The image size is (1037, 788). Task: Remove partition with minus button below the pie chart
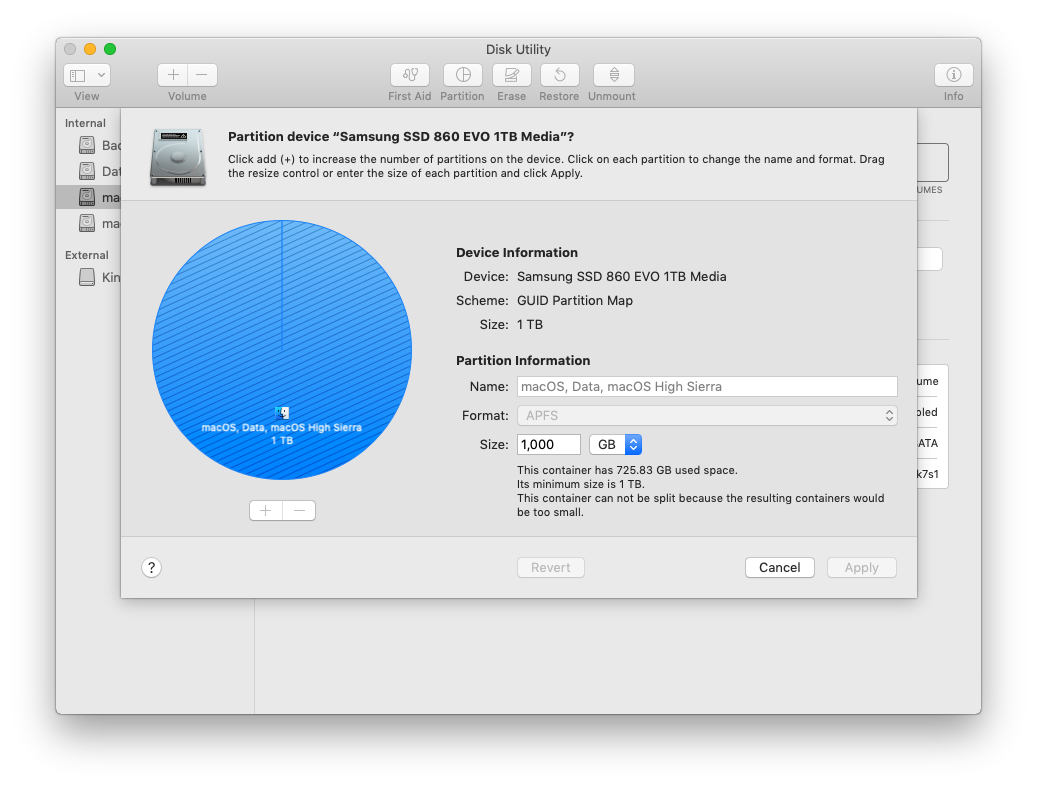299,511
